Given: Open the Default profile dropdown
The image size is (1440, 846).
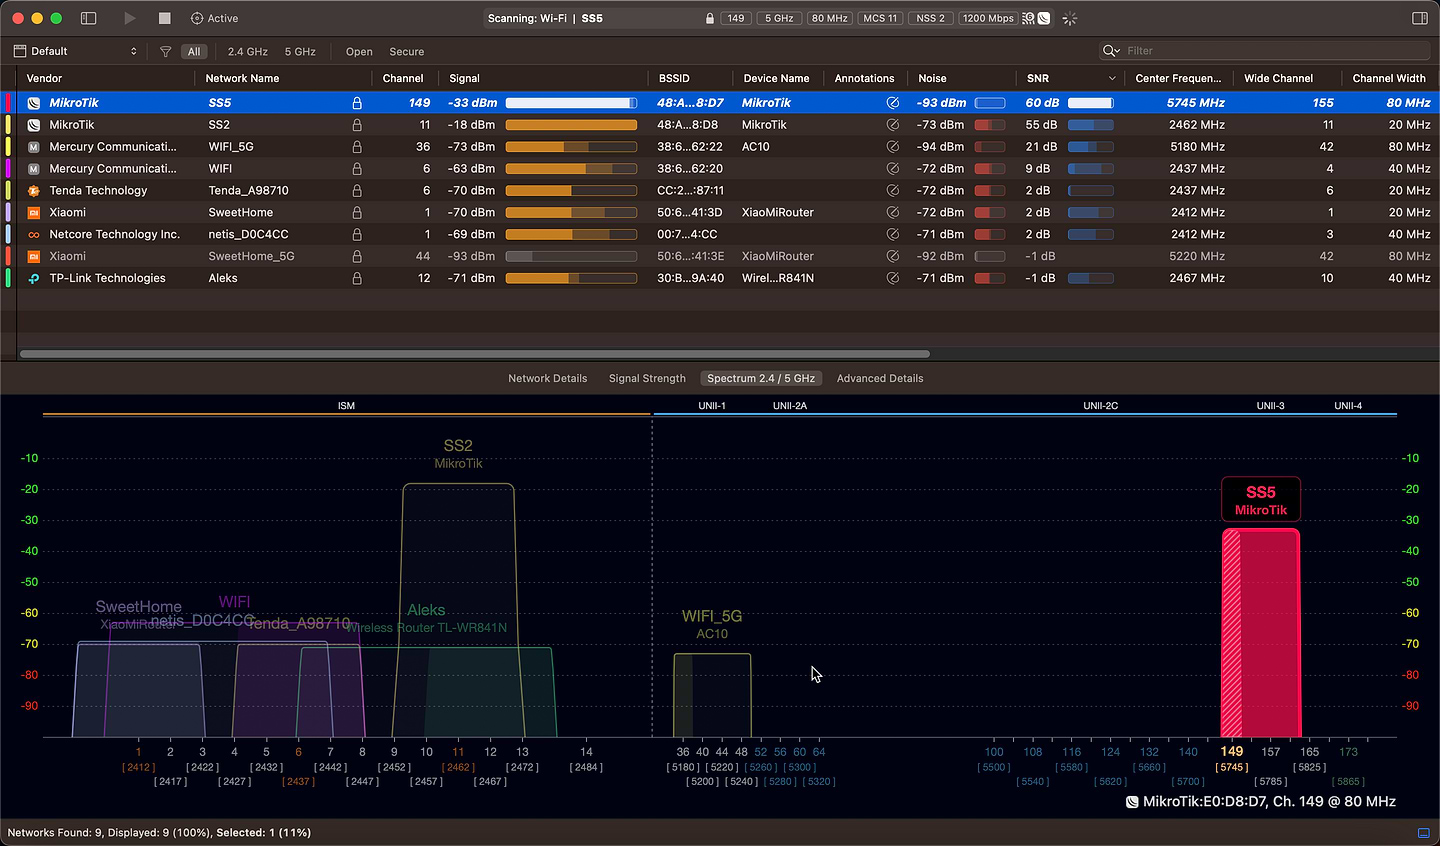Looking at the screenshot, I should 76,51.
